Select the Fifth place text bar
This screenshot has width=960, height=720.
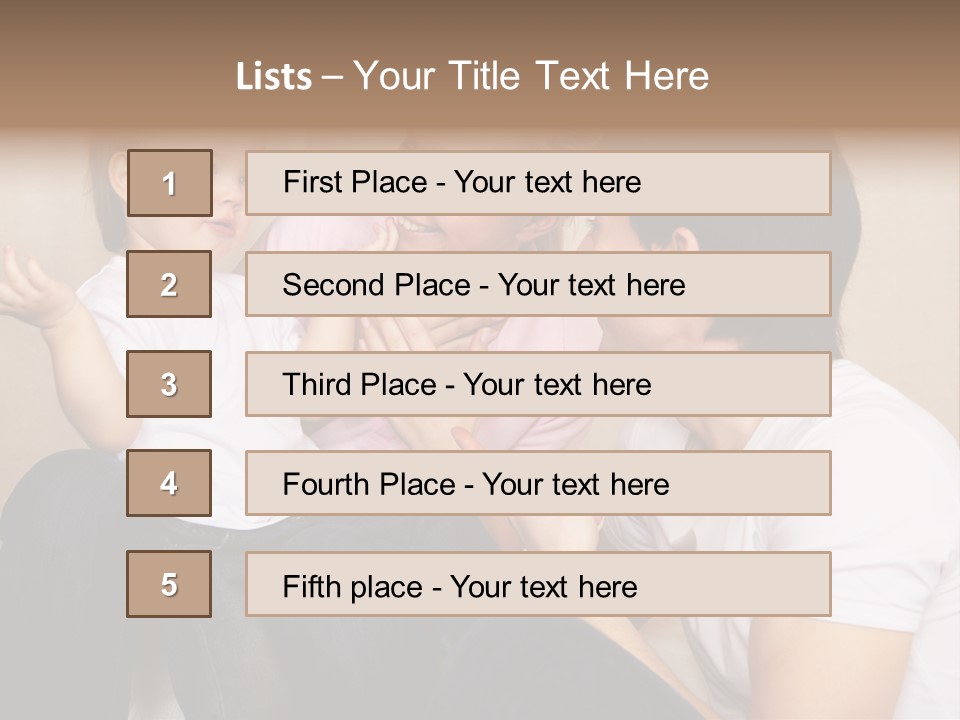coord(538,584)
